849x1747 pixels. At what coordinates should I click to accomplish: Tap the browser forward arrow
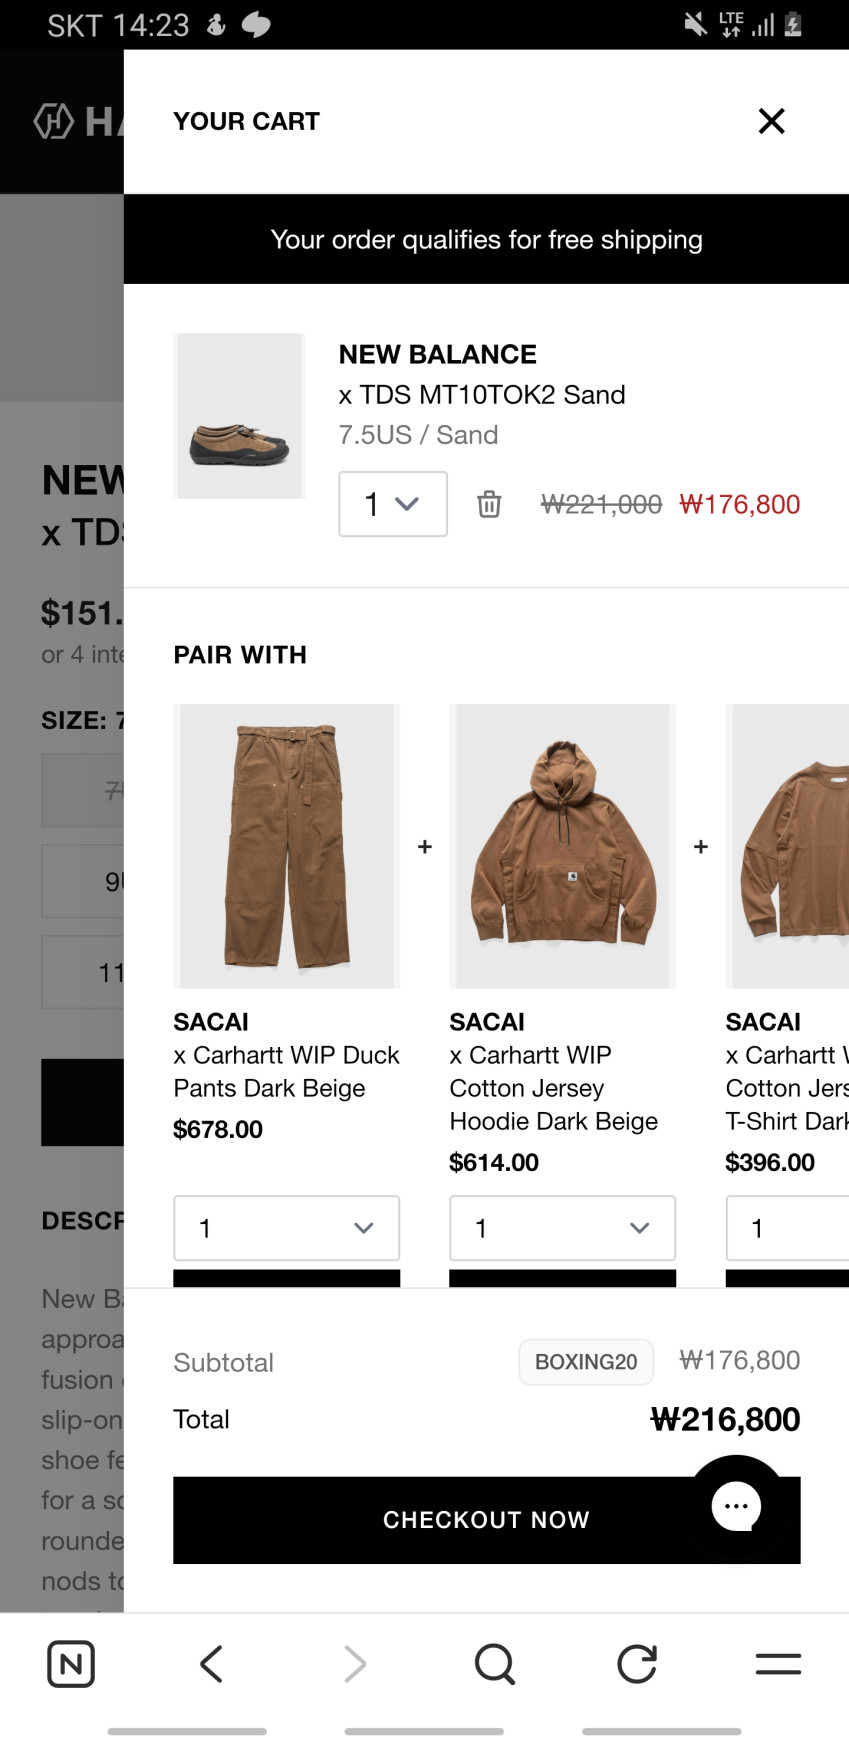(354, 1664)
